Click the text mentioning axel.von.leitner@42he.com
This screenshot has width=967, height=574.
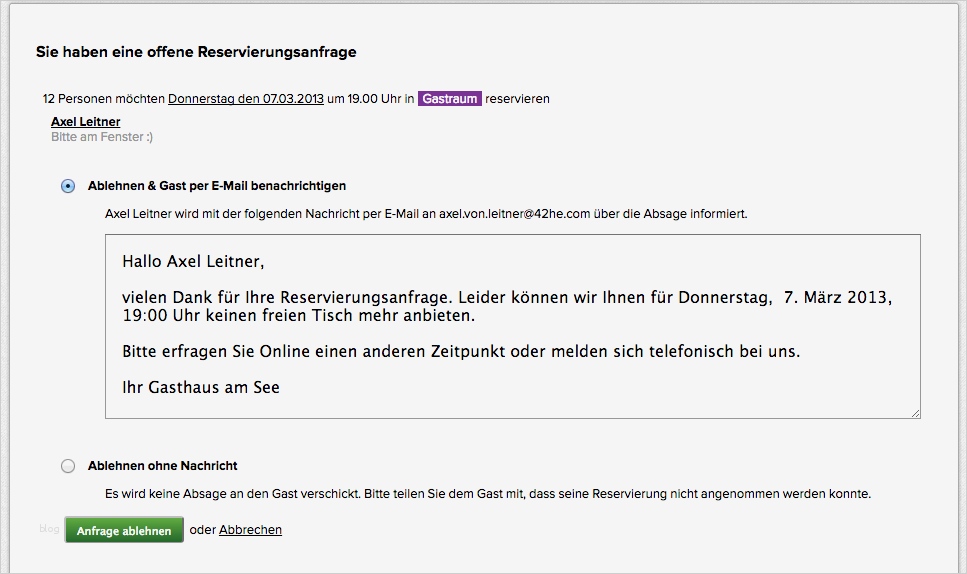[x=426, y=214]
